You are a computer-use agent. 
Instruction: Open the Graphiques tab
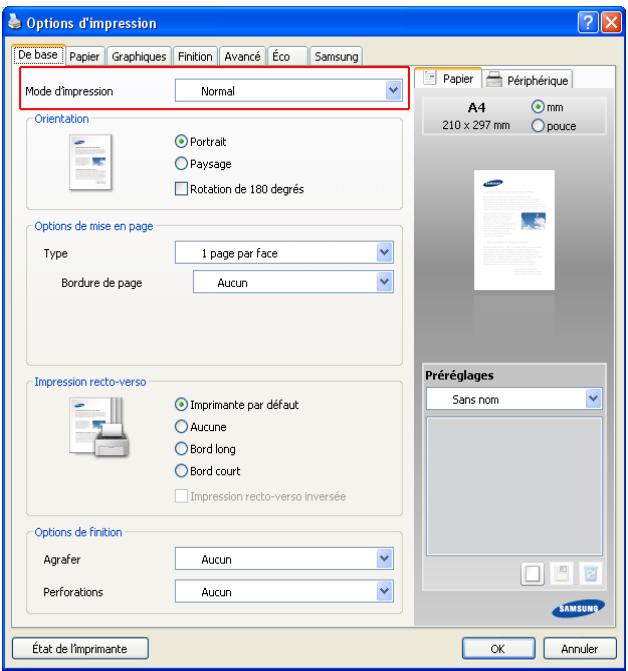click(139, 56)
